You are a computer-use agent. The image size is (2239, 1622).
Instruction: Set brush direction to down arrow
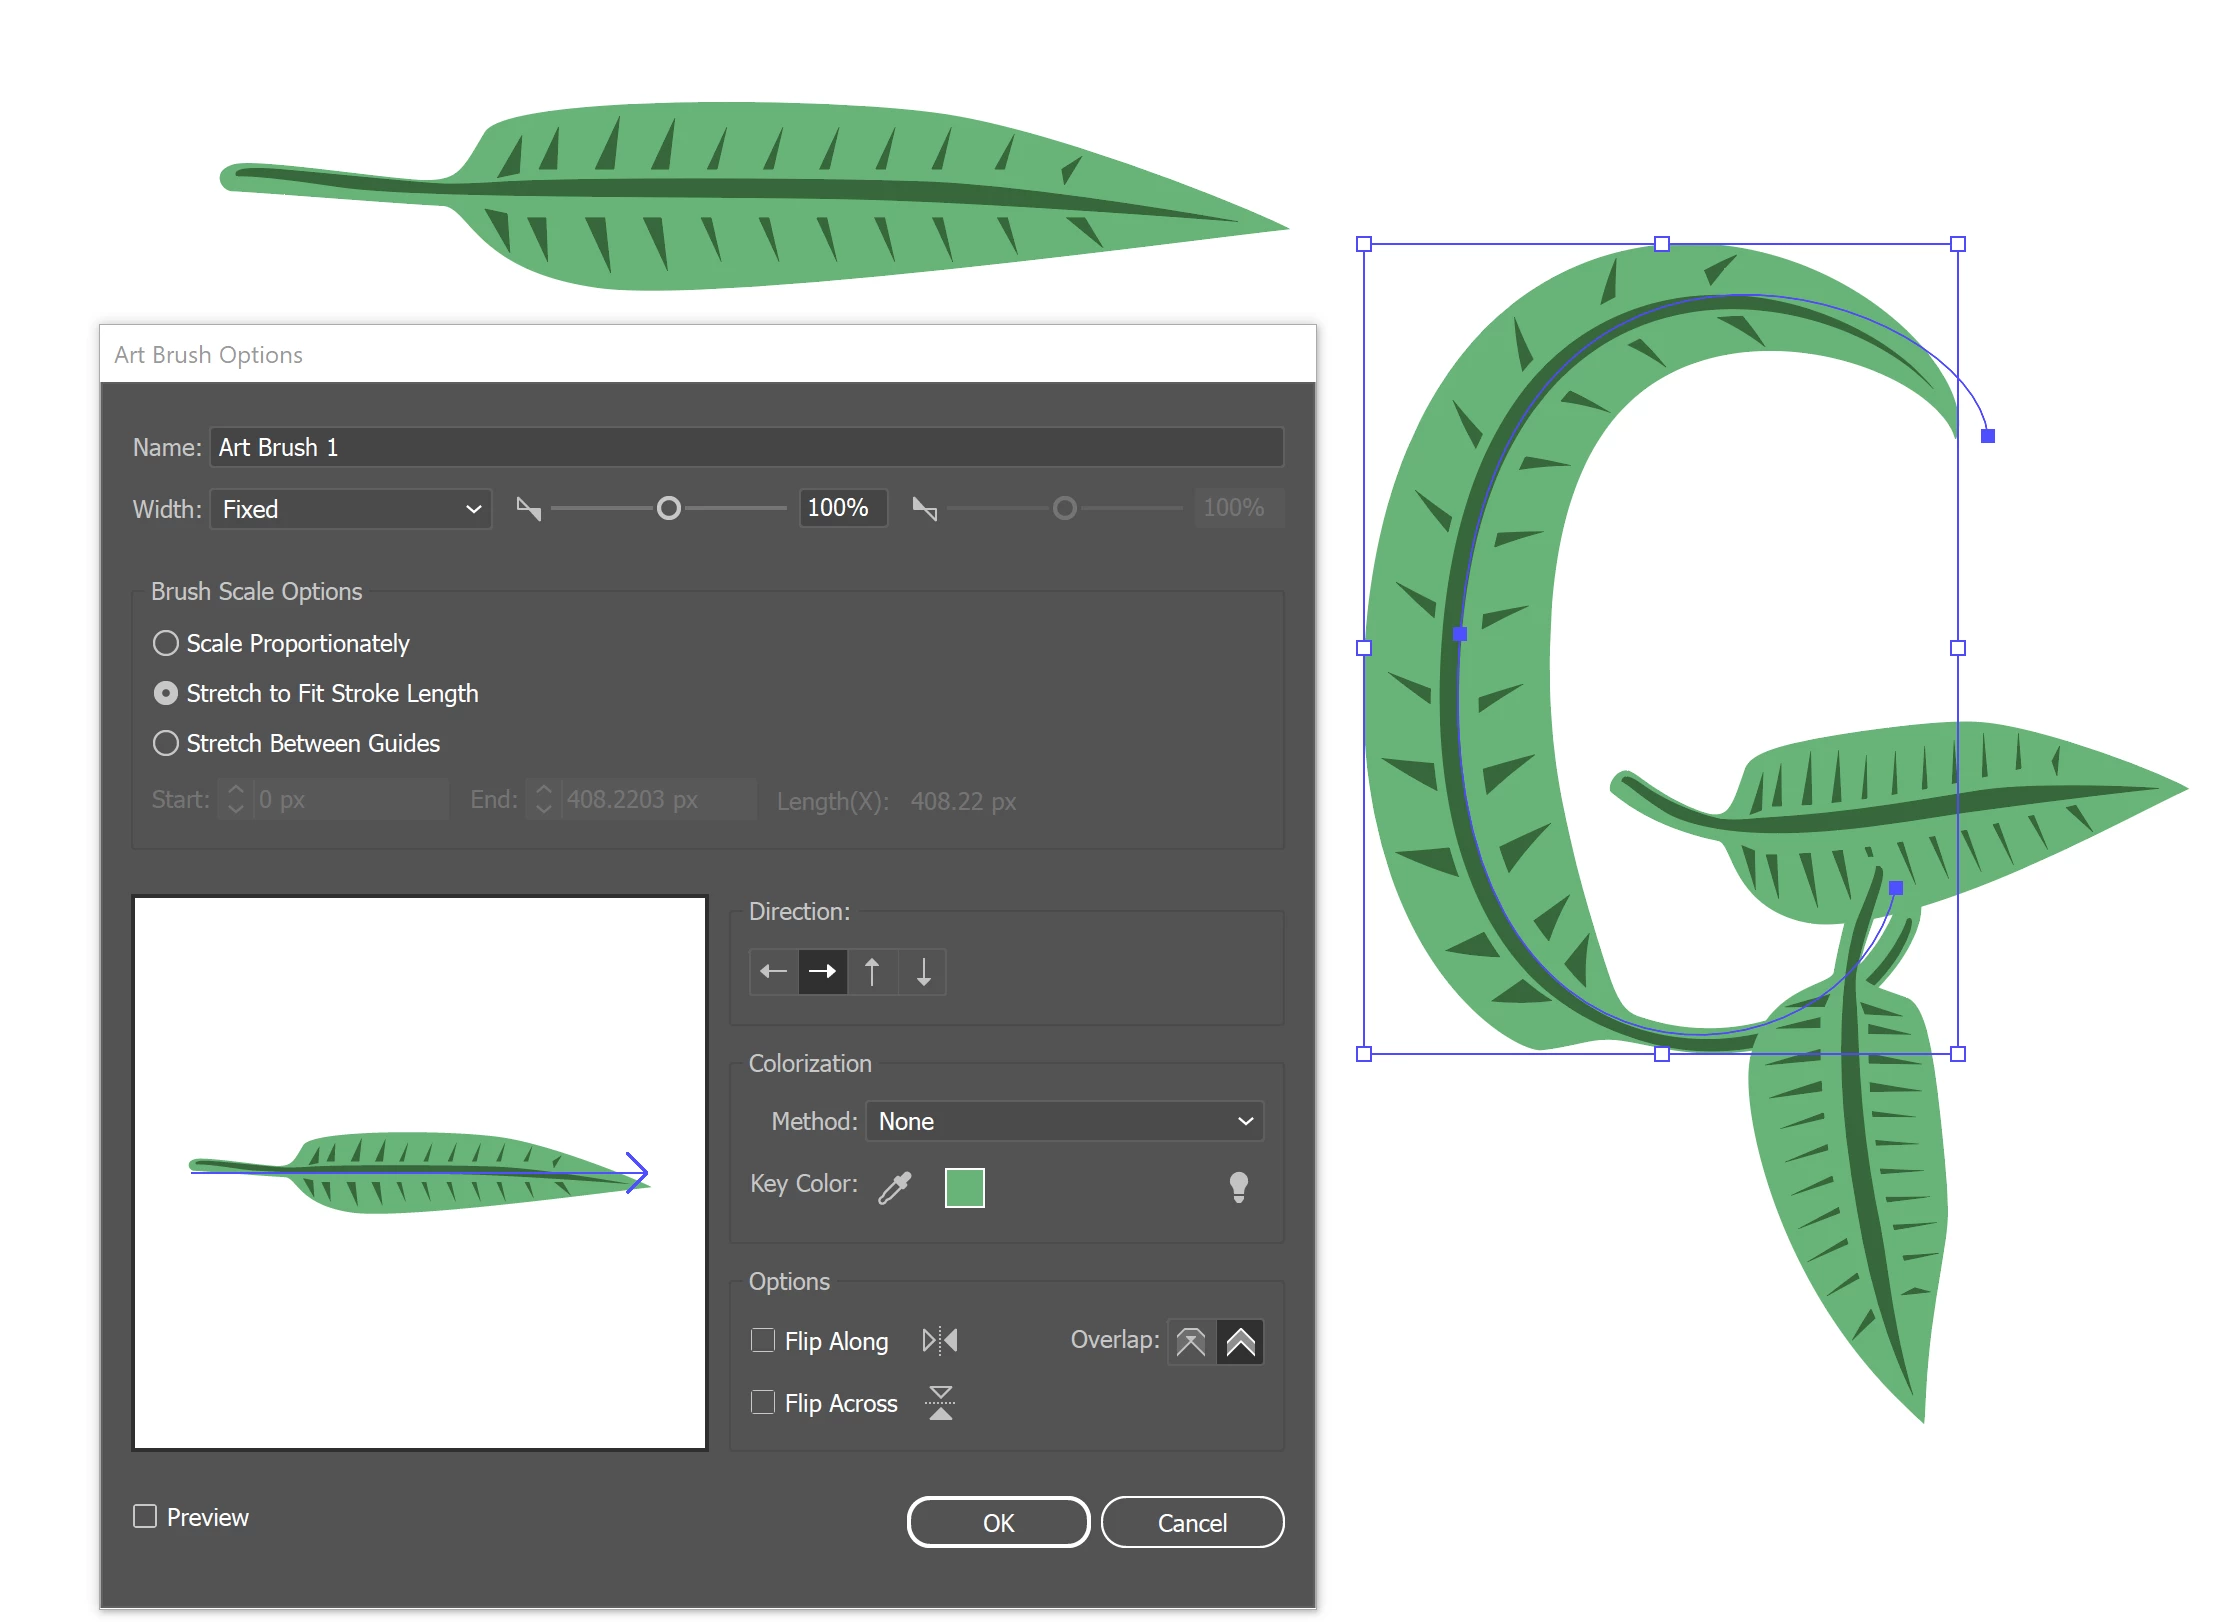coord(923,971)
